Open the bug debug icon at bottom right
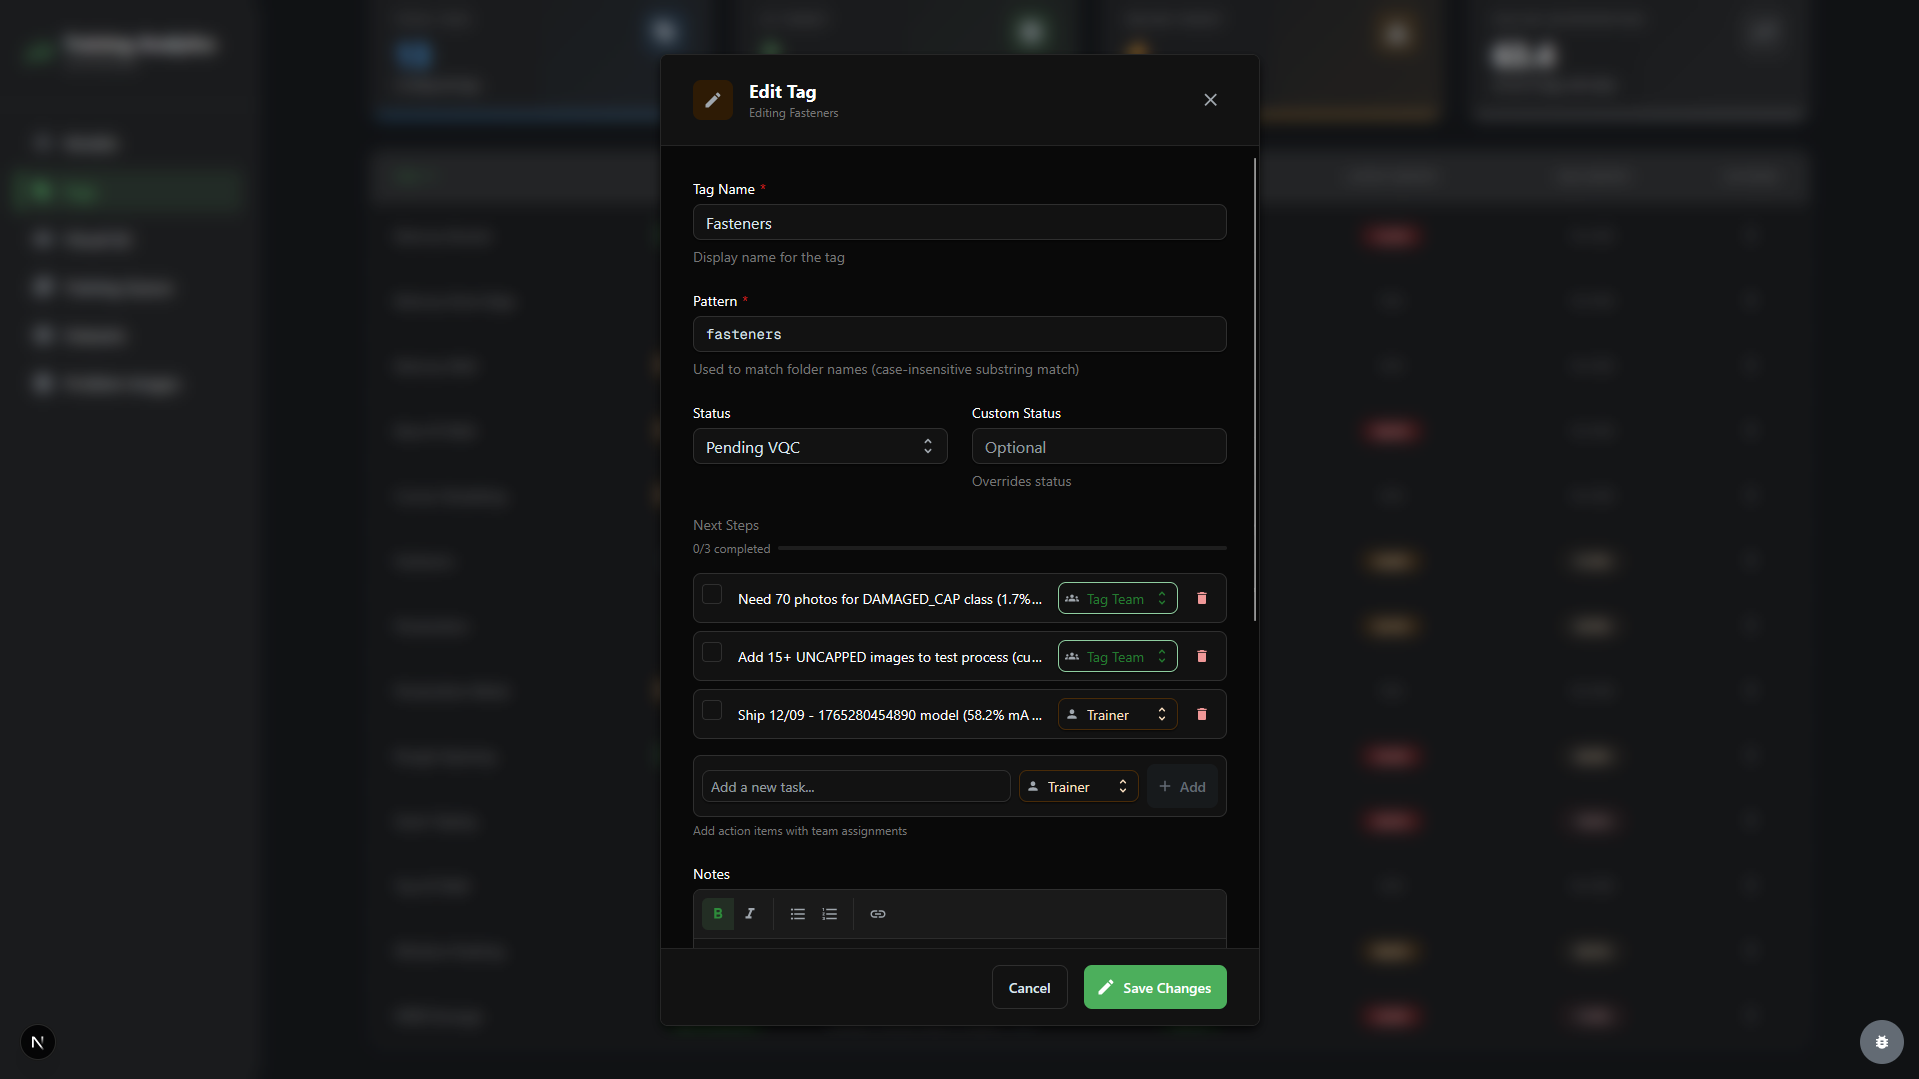The image size is (1919, 1079). coord(1881,1042)
